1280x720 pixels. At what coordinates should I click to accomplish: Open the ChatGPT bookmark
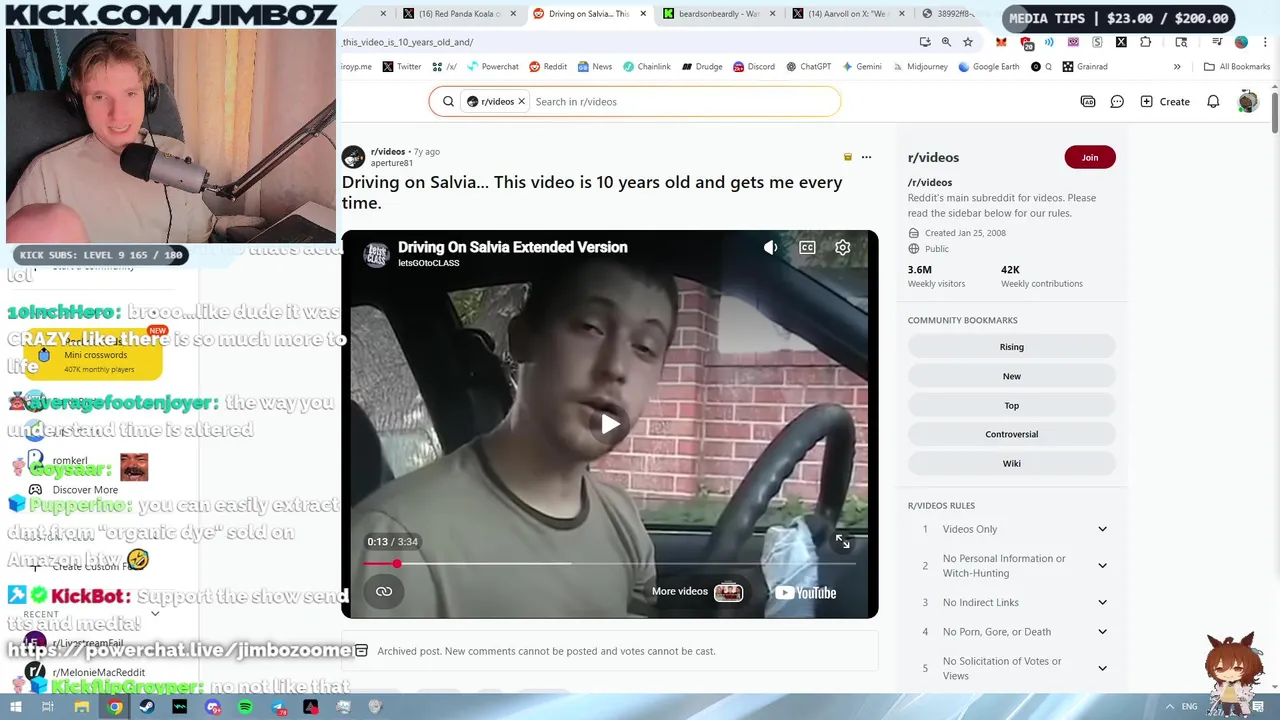coord(808,67)
